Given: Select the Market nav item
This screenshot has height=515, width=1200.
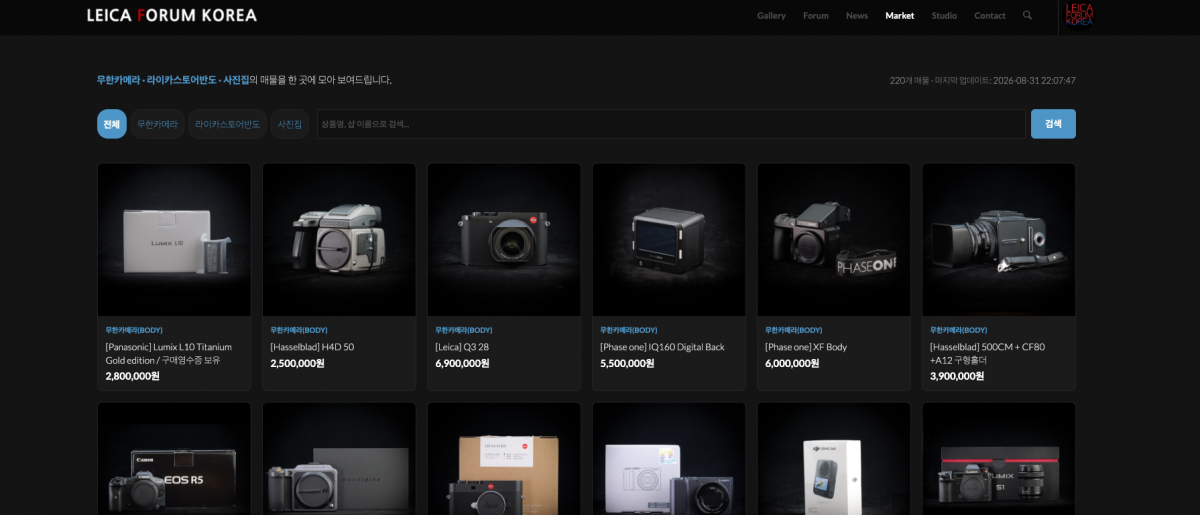Looking at the screenshot, I should (900, 15).
